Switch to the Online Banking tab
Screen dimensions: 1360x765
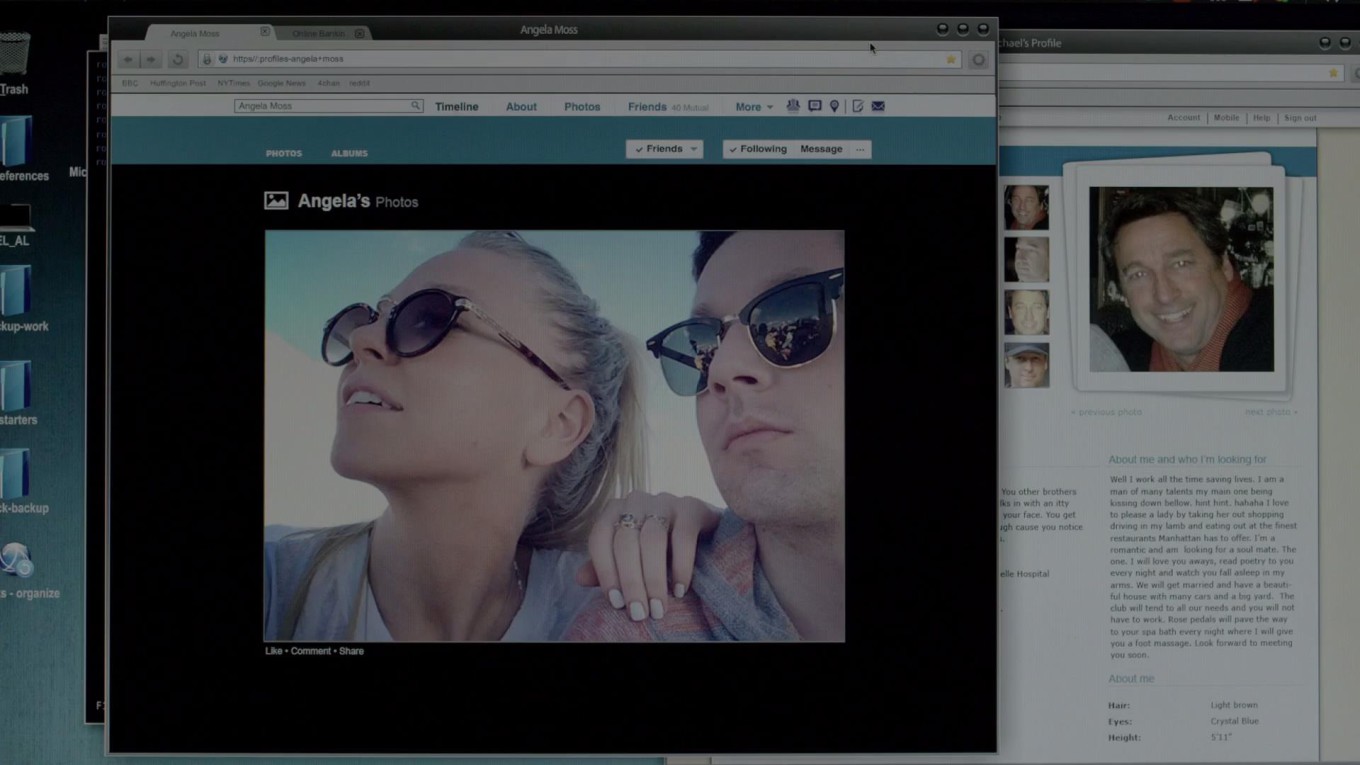click(320, 33)
